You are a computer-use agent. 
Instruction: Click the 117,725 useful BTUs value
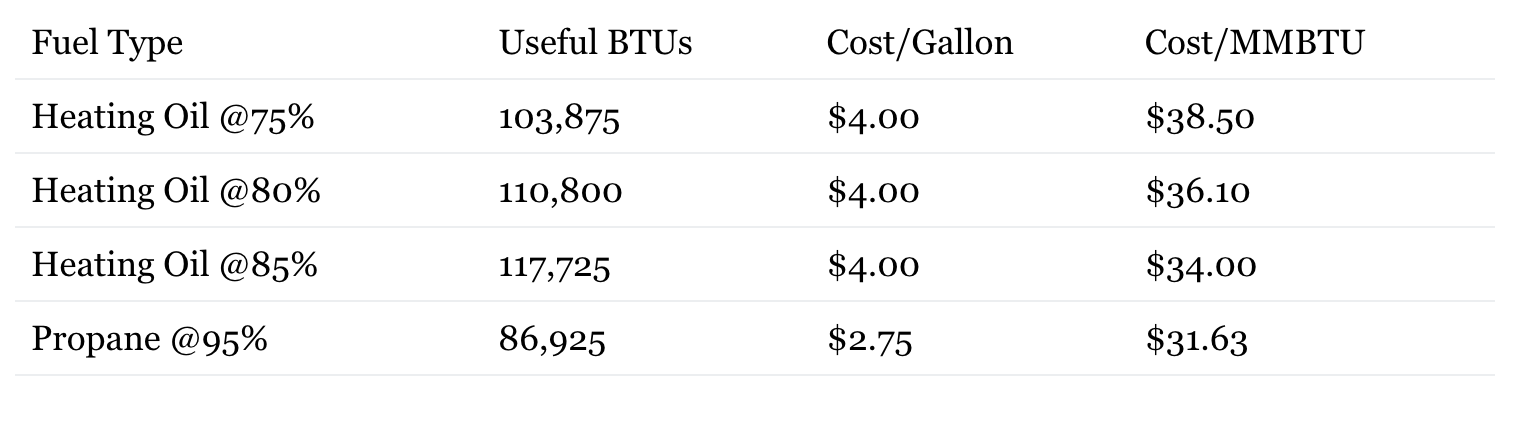coord(554,267)
